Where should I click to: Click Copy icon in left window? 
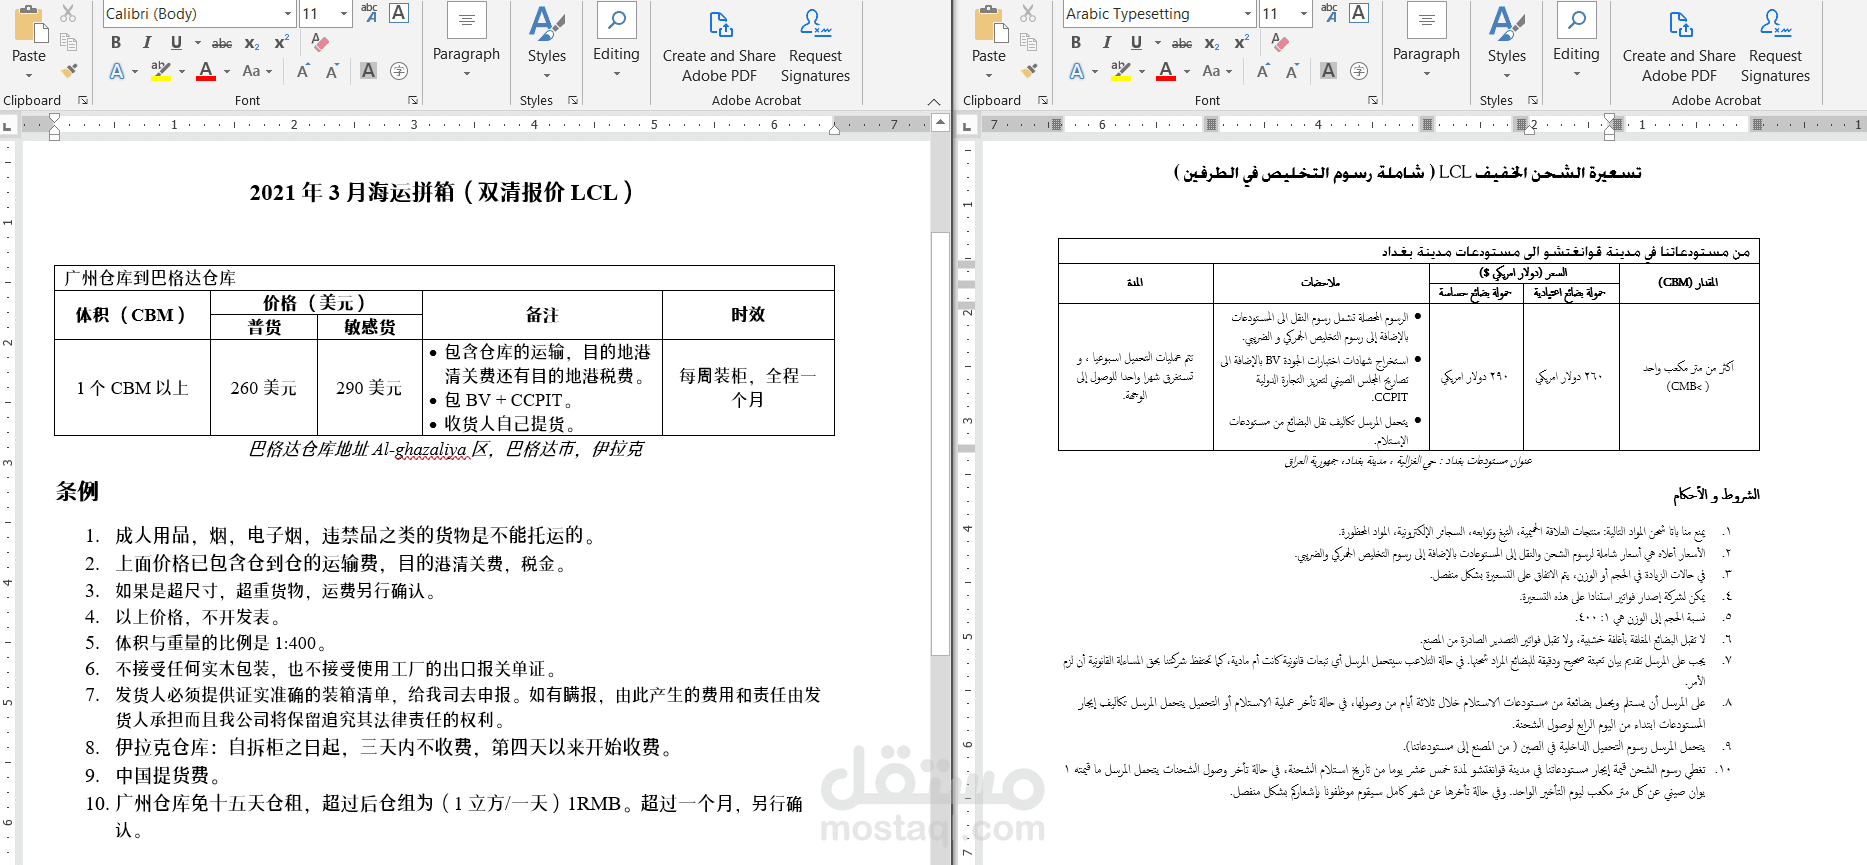(68, 42)
